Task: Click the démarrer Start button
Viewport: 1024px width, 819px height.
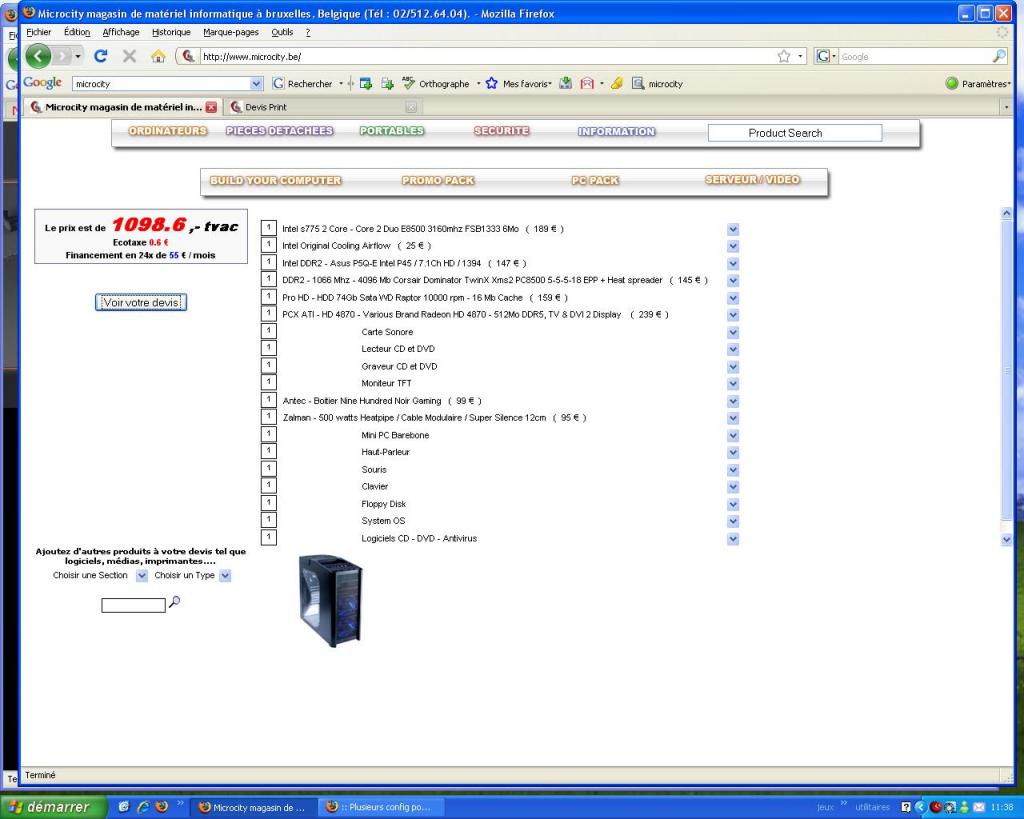Action: tap(54, 807)
